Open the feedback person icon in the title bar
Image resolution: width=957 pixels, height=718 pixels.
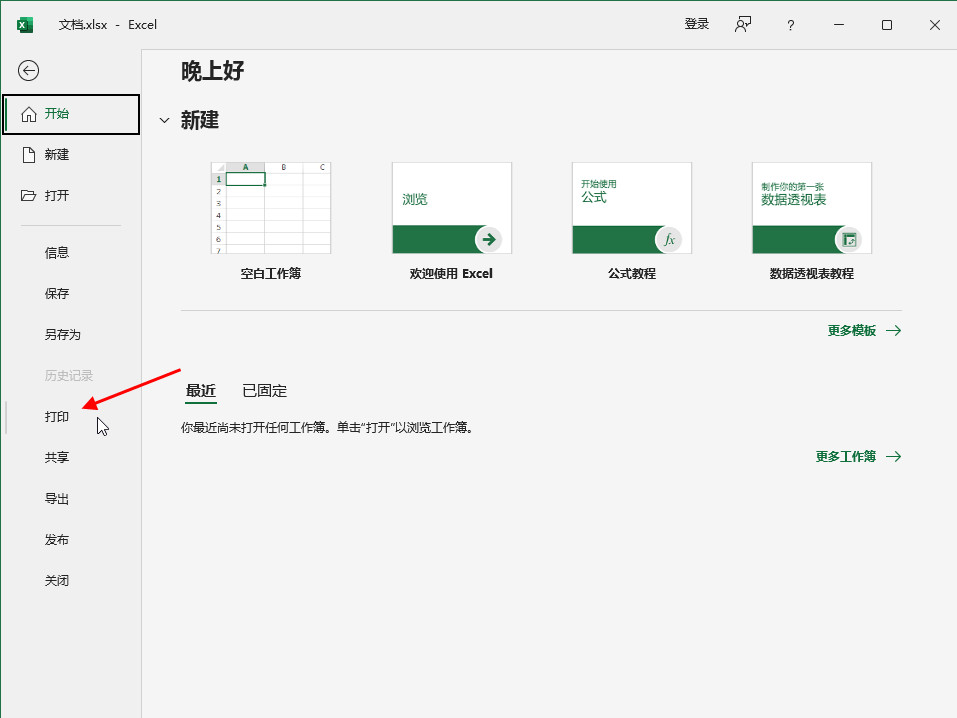(743, 25)
